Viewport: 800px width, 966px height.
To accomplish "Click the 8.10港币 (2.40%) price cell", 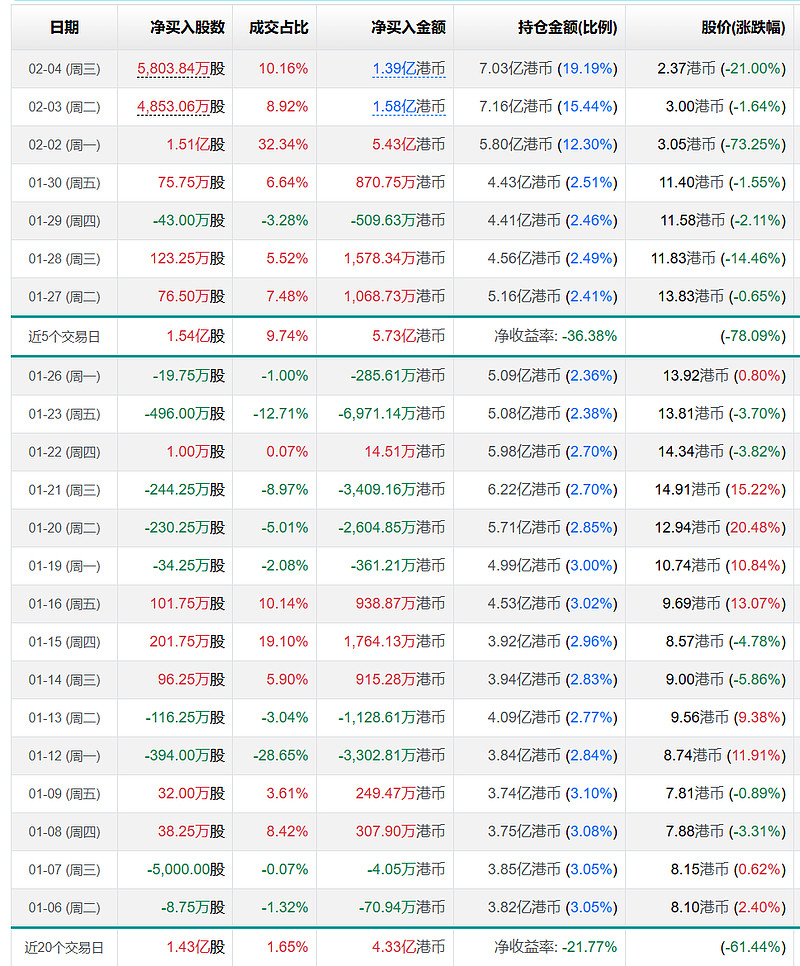I will pos(729,907).
